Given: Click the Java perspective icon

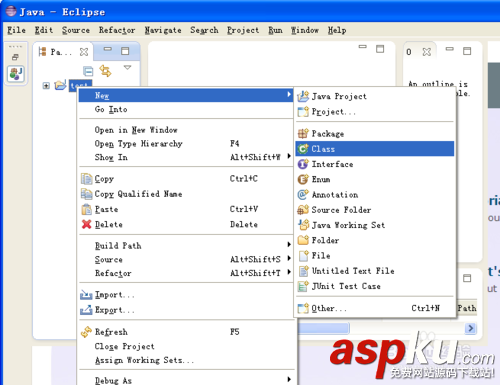Looking at the screenshot, I should click(x=16, y=73).
